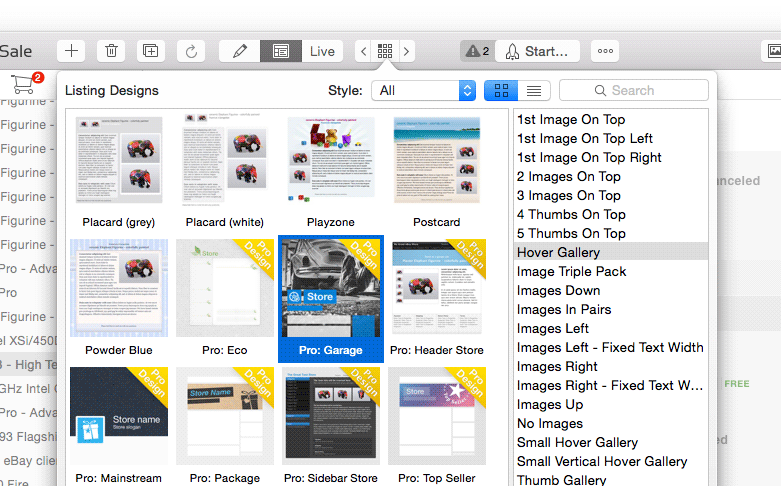Click the refresh arrow icon in toolbar
The height and width of the screenshot is (486, 781).
[x=191, y=51]
